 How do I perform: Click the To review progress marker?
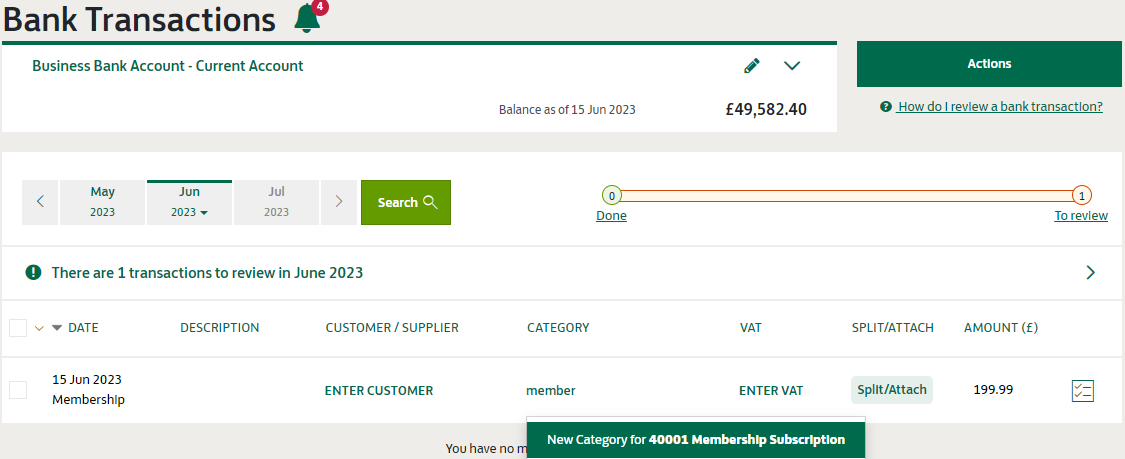coord(1082,195)
